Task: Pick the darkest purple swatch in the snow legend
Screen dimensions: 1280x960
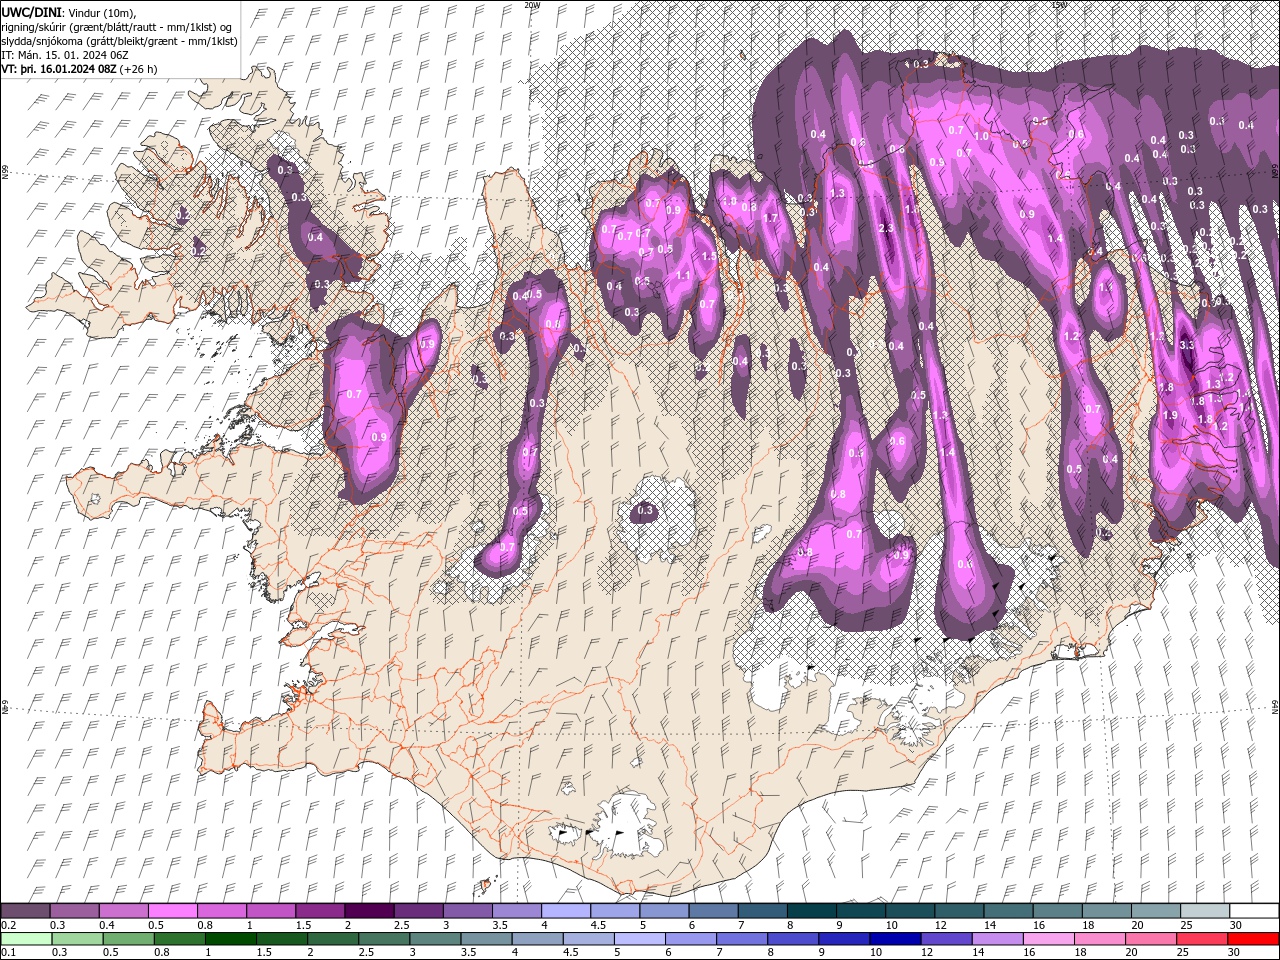Action: tap(368, 911)
